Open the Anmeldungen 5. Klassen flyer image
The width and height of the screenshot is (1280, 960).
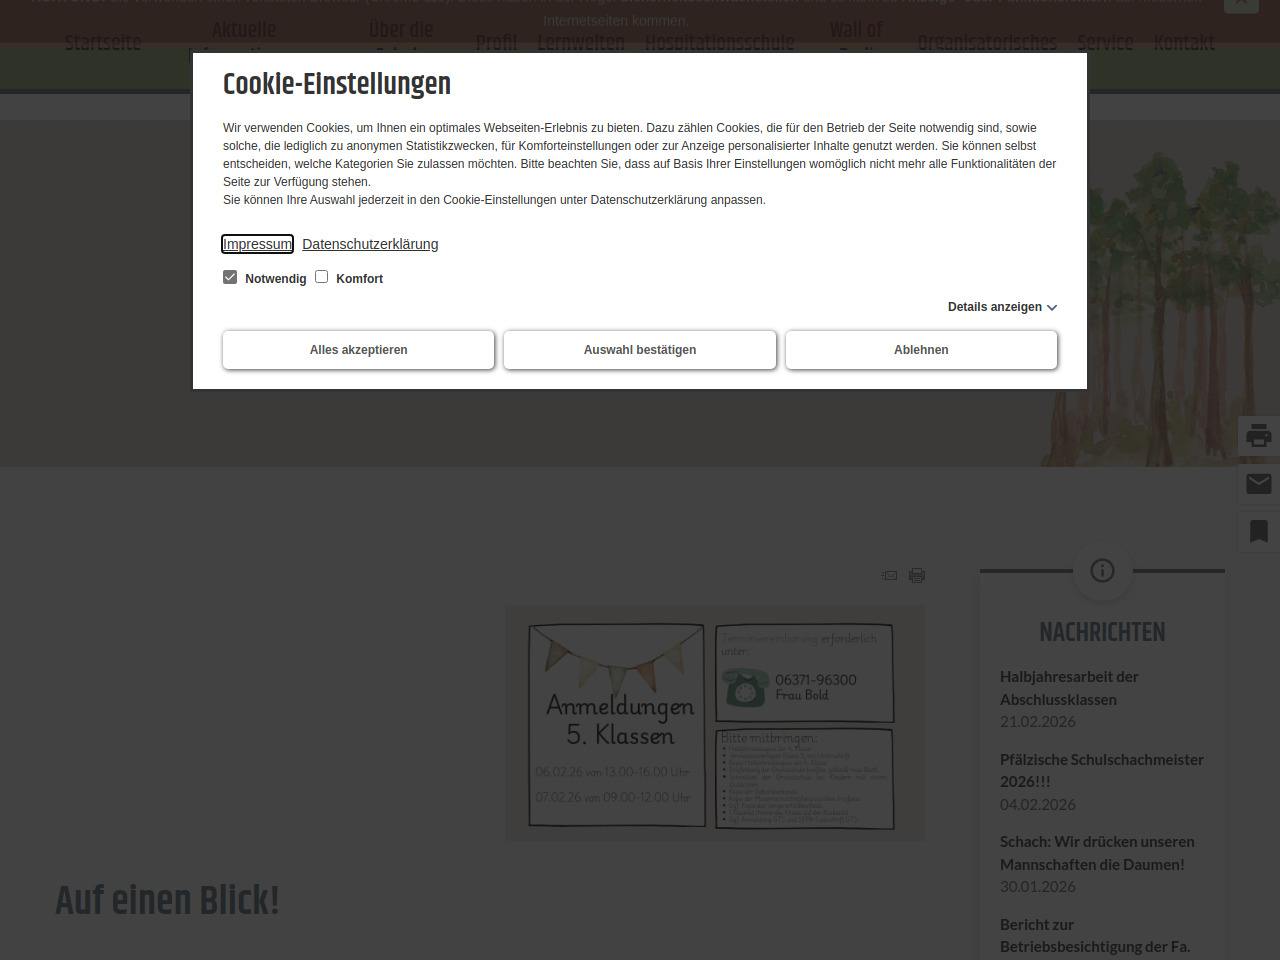[x=715, y=723]
